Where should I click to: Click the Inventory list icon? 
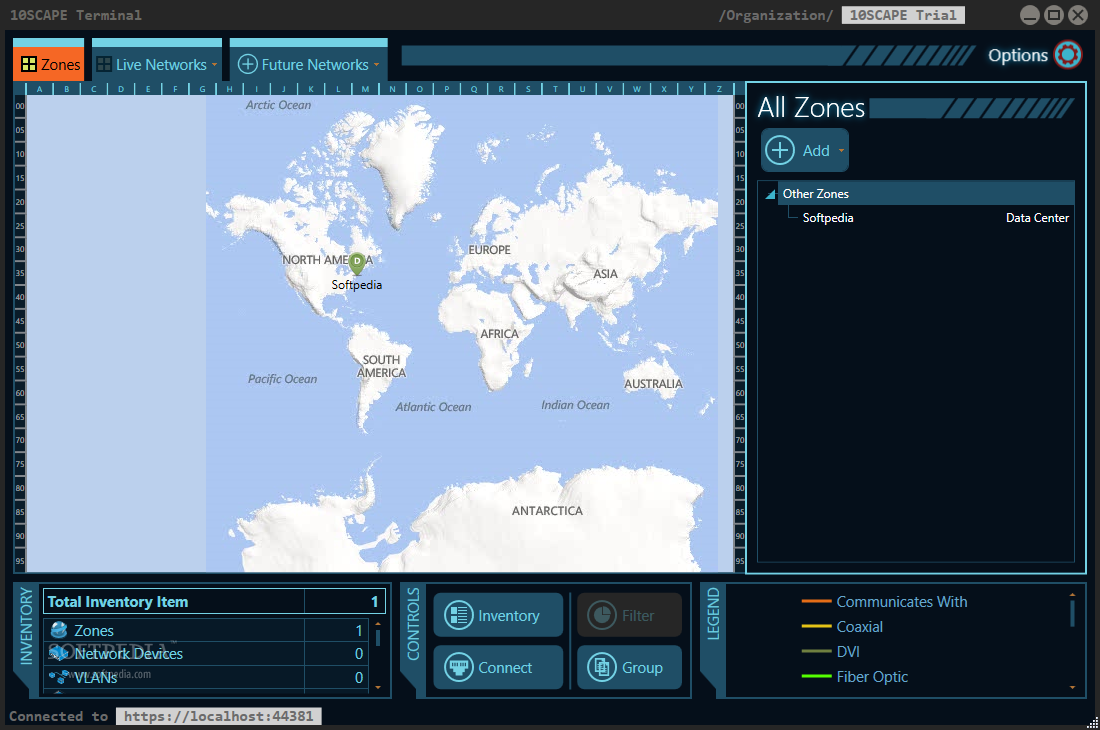click(x=459, y=615)
